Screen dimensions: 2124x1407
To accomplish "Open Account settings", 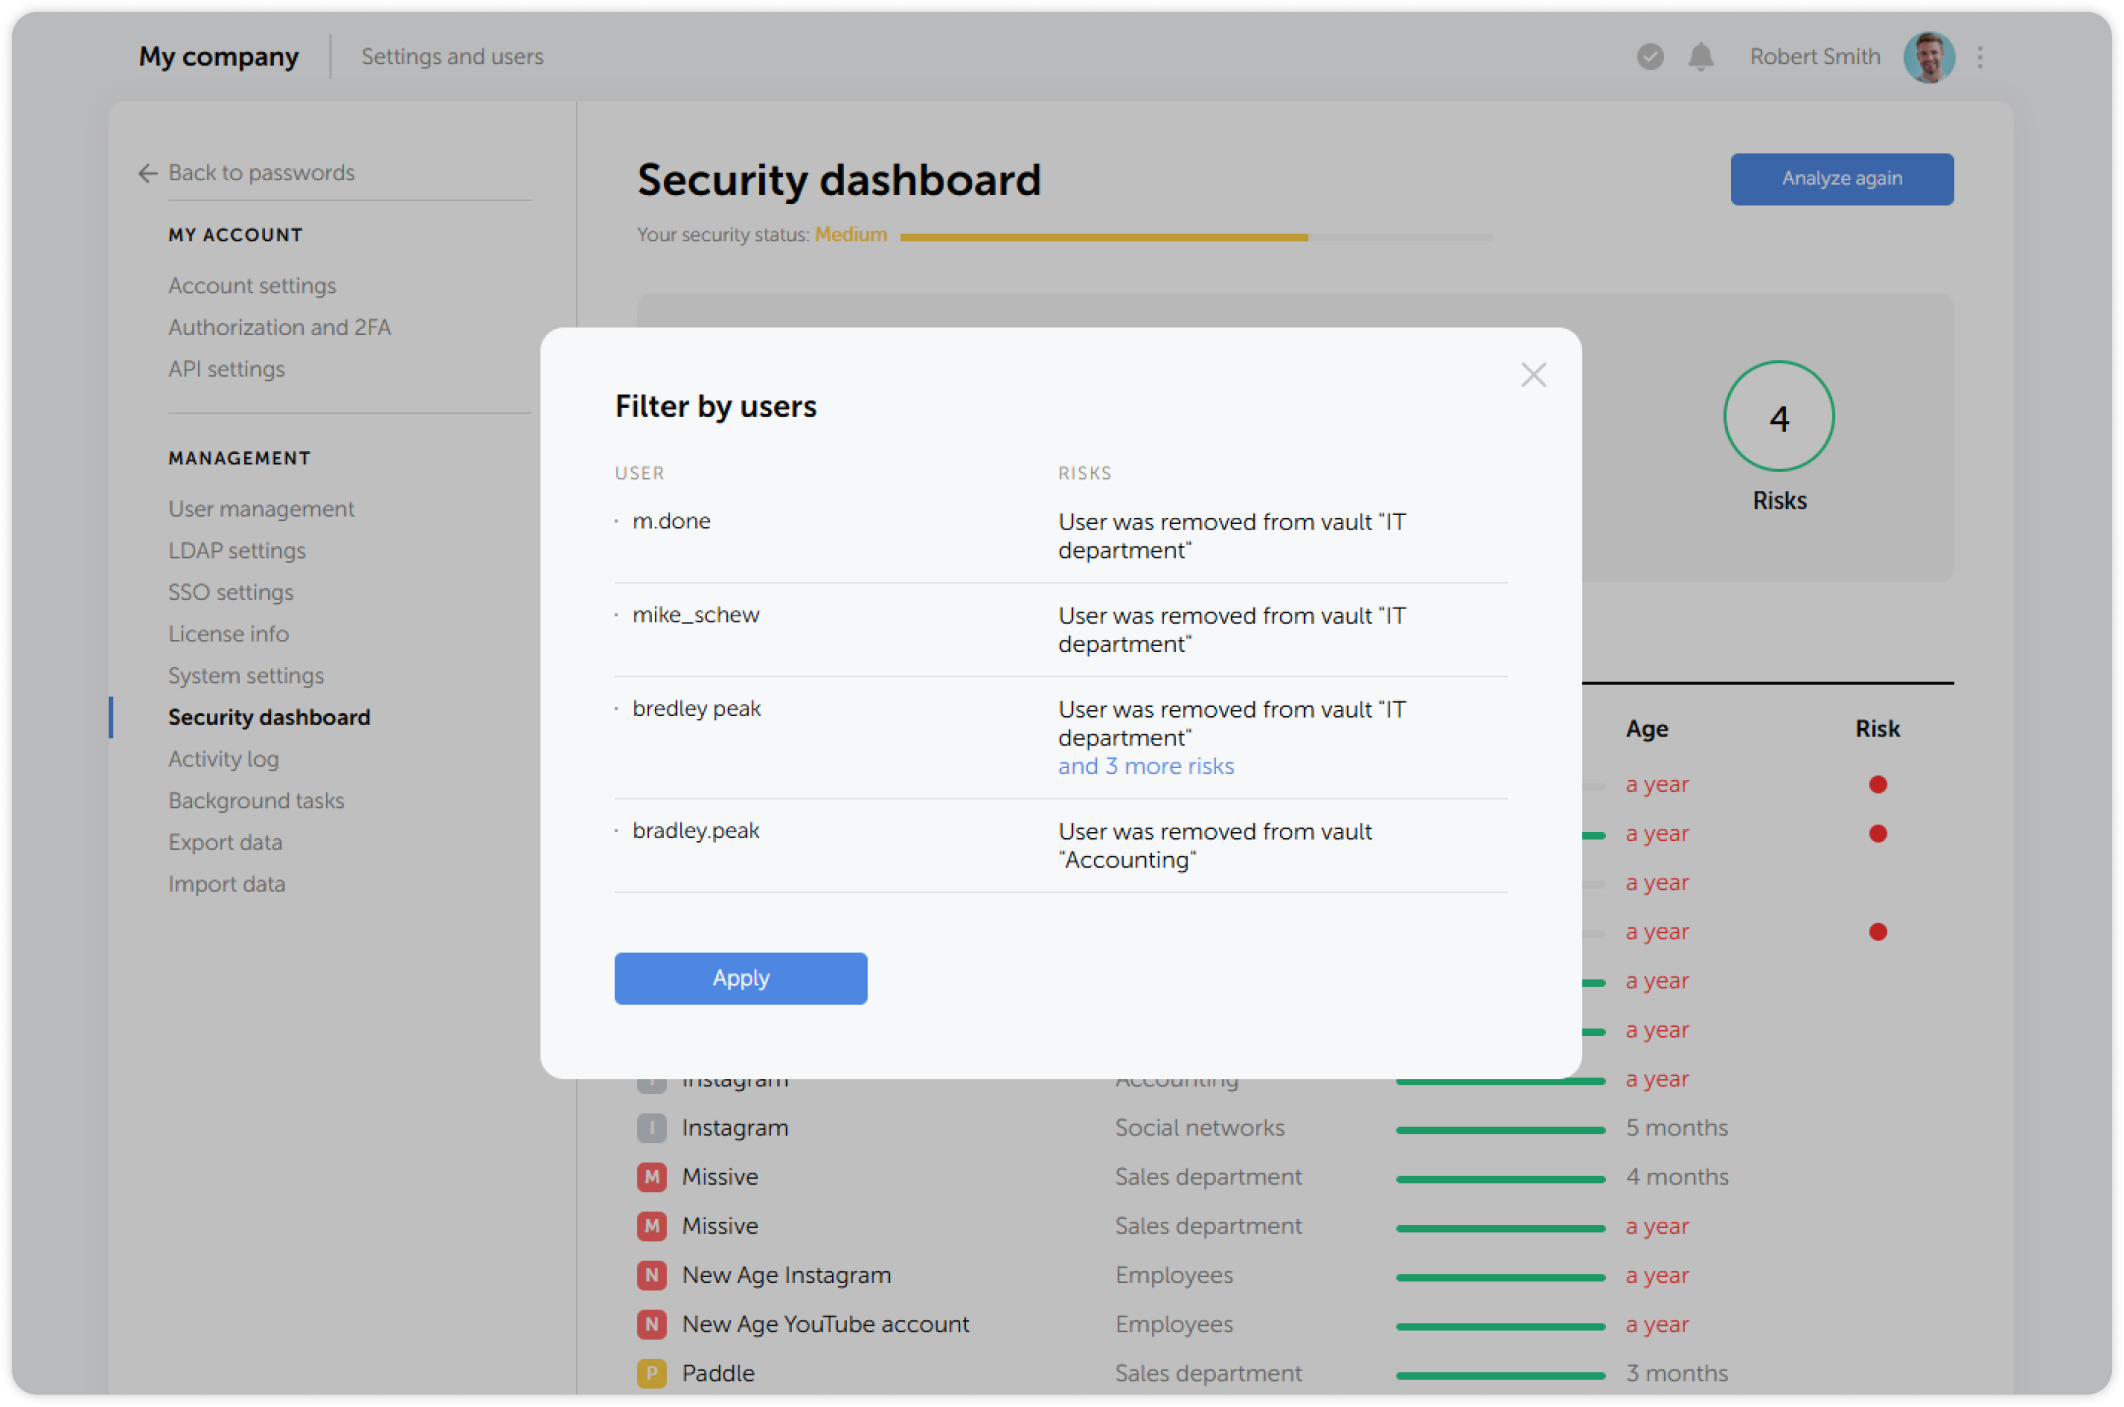I will tap(252, 286).
